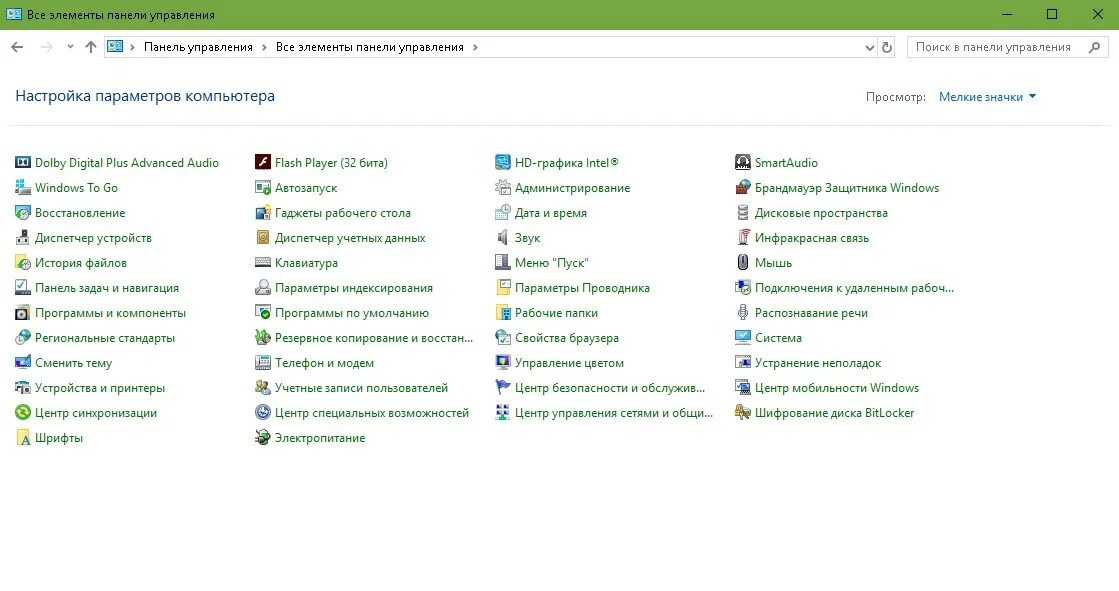Open Устройства и принтеры
The height and width of the screenshot is (591, 1119).
coord(100,388)
